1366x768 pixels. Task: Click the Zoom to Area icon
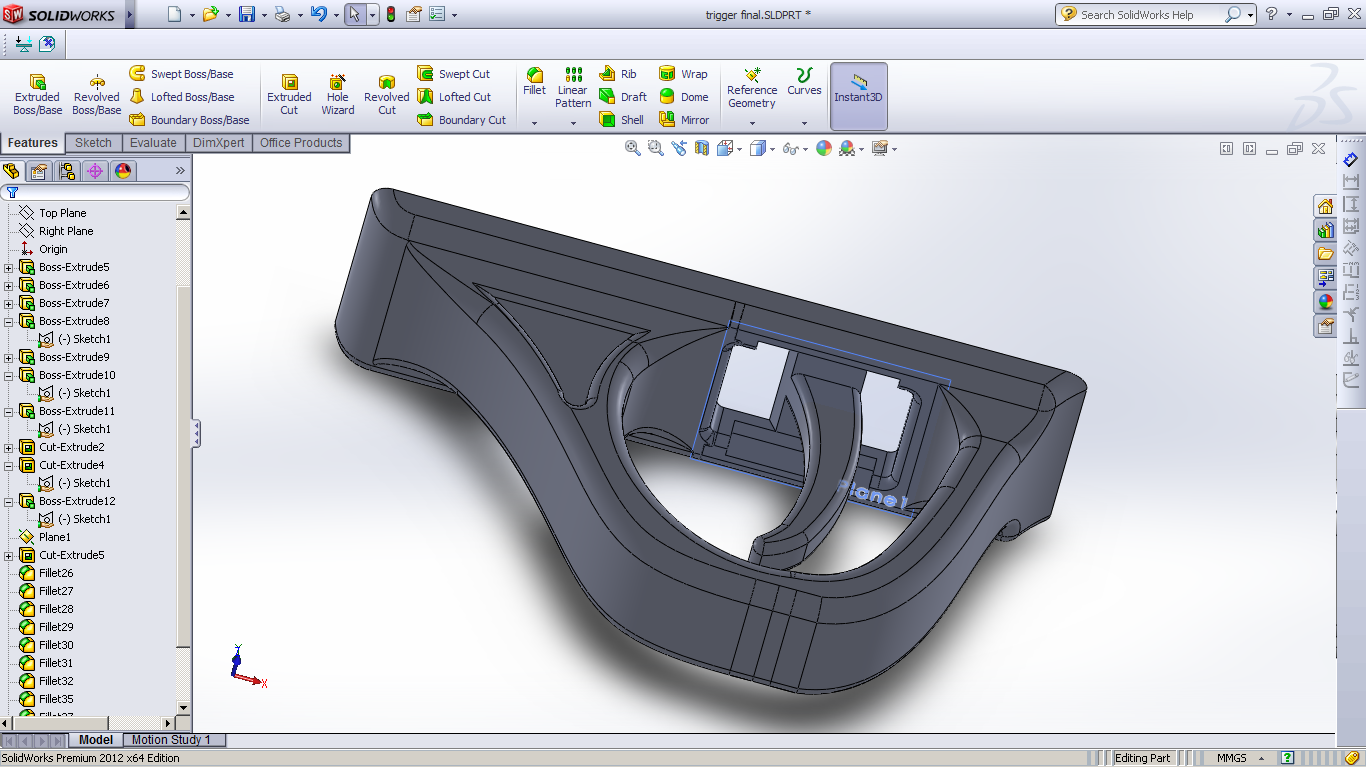(x=656, y=148)
